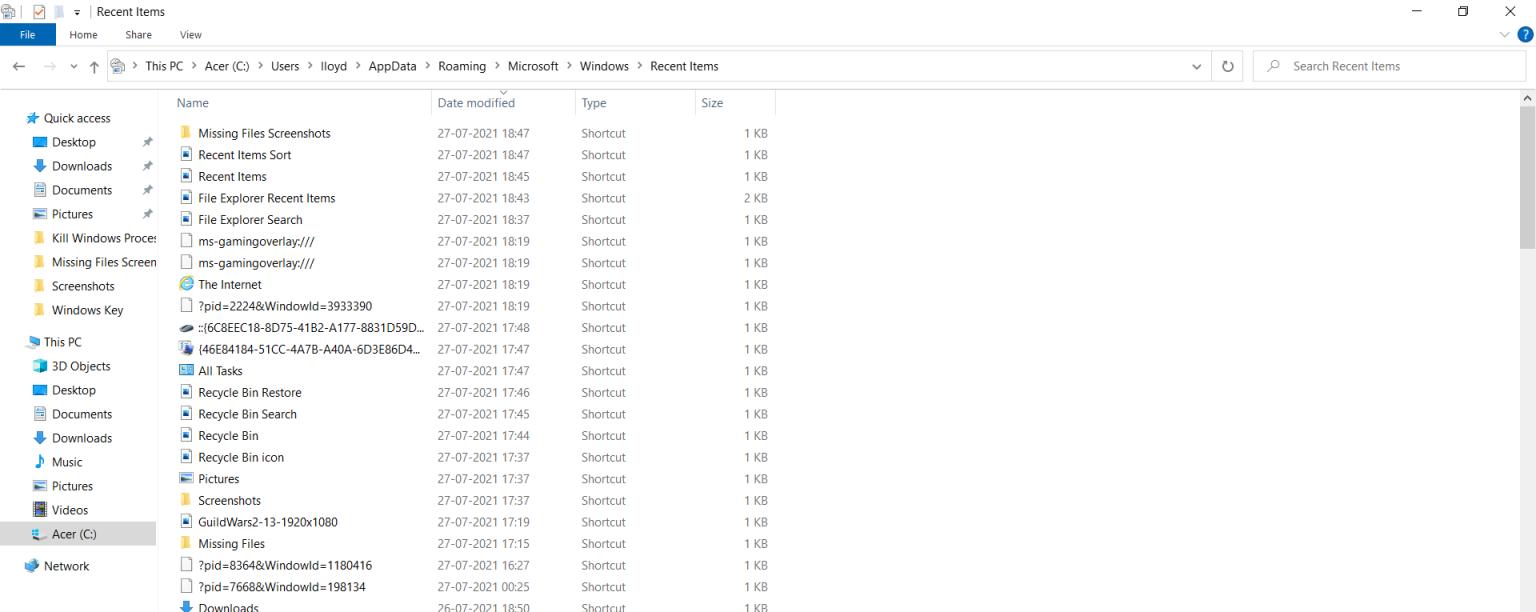This screenshot has width=1536, height=612.
Task: Click the back navigation arrow
Action: 19,65
